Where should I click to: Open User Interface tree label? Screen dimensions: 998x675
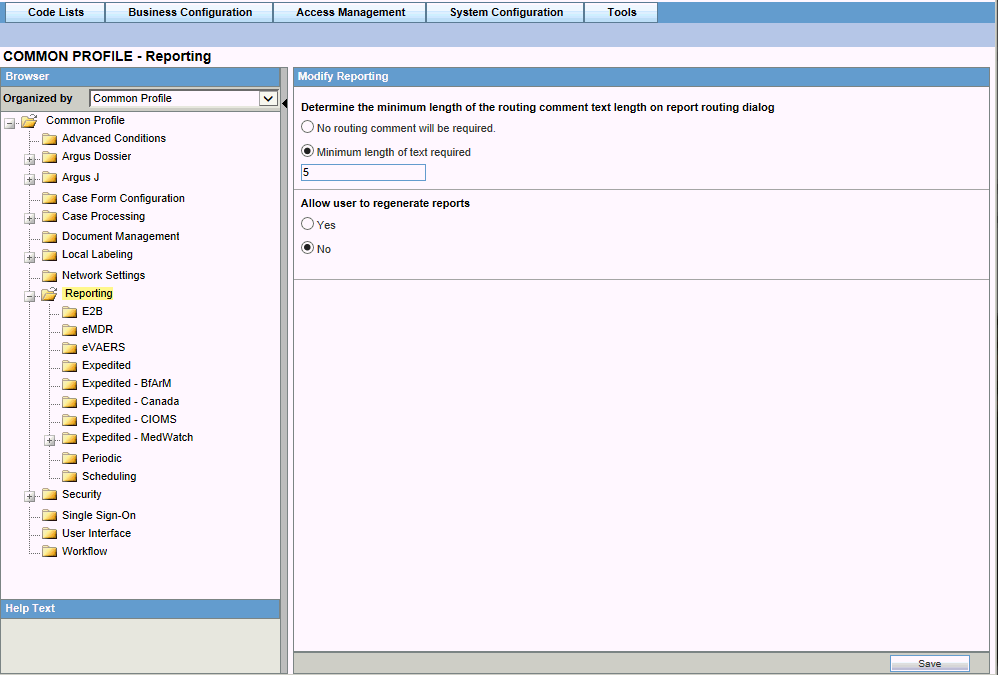[x=96, y=533]
